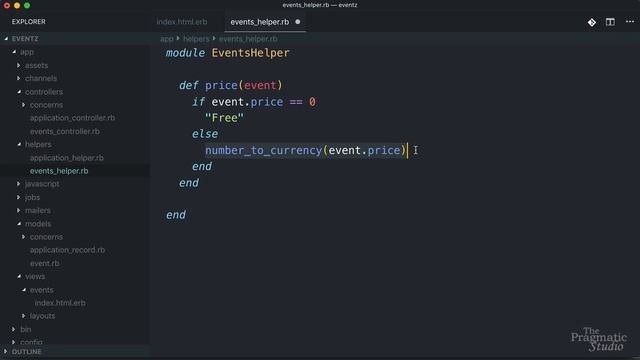Open application_helper.rb file

click(x=67, y=158)
